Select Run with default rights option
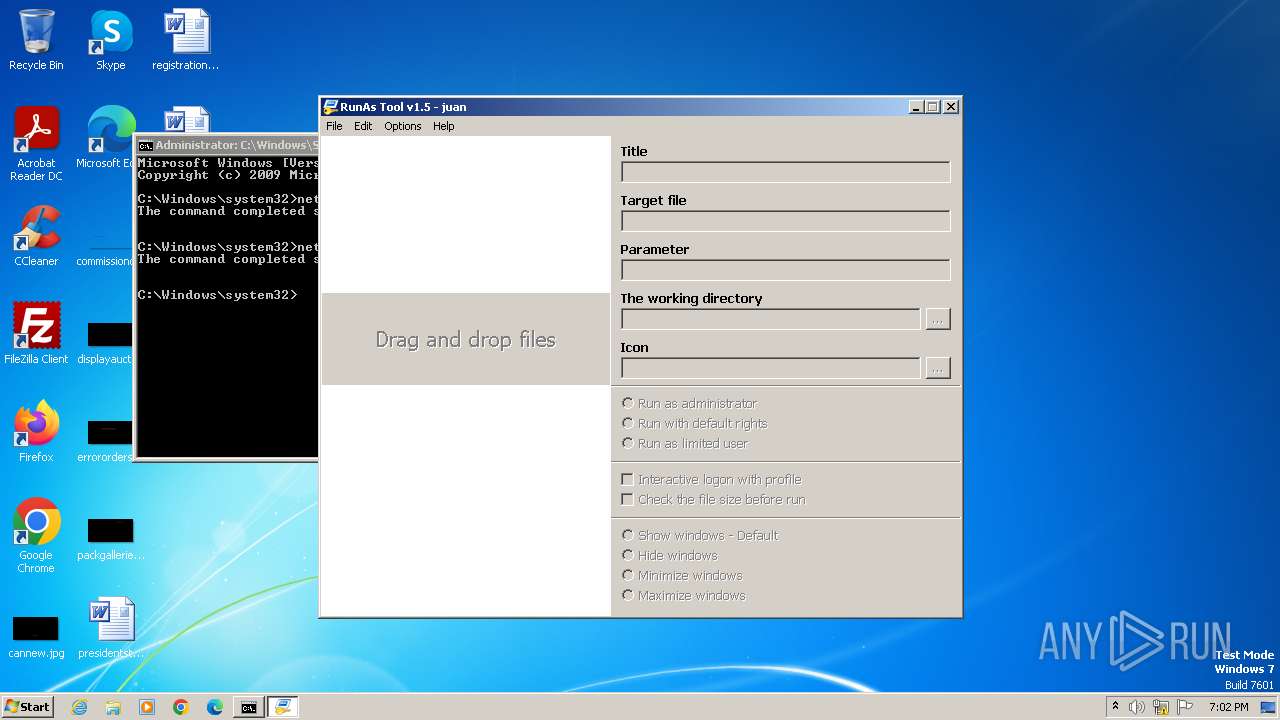The height and width of the screenshot is (720, 1280). point(694,423)
